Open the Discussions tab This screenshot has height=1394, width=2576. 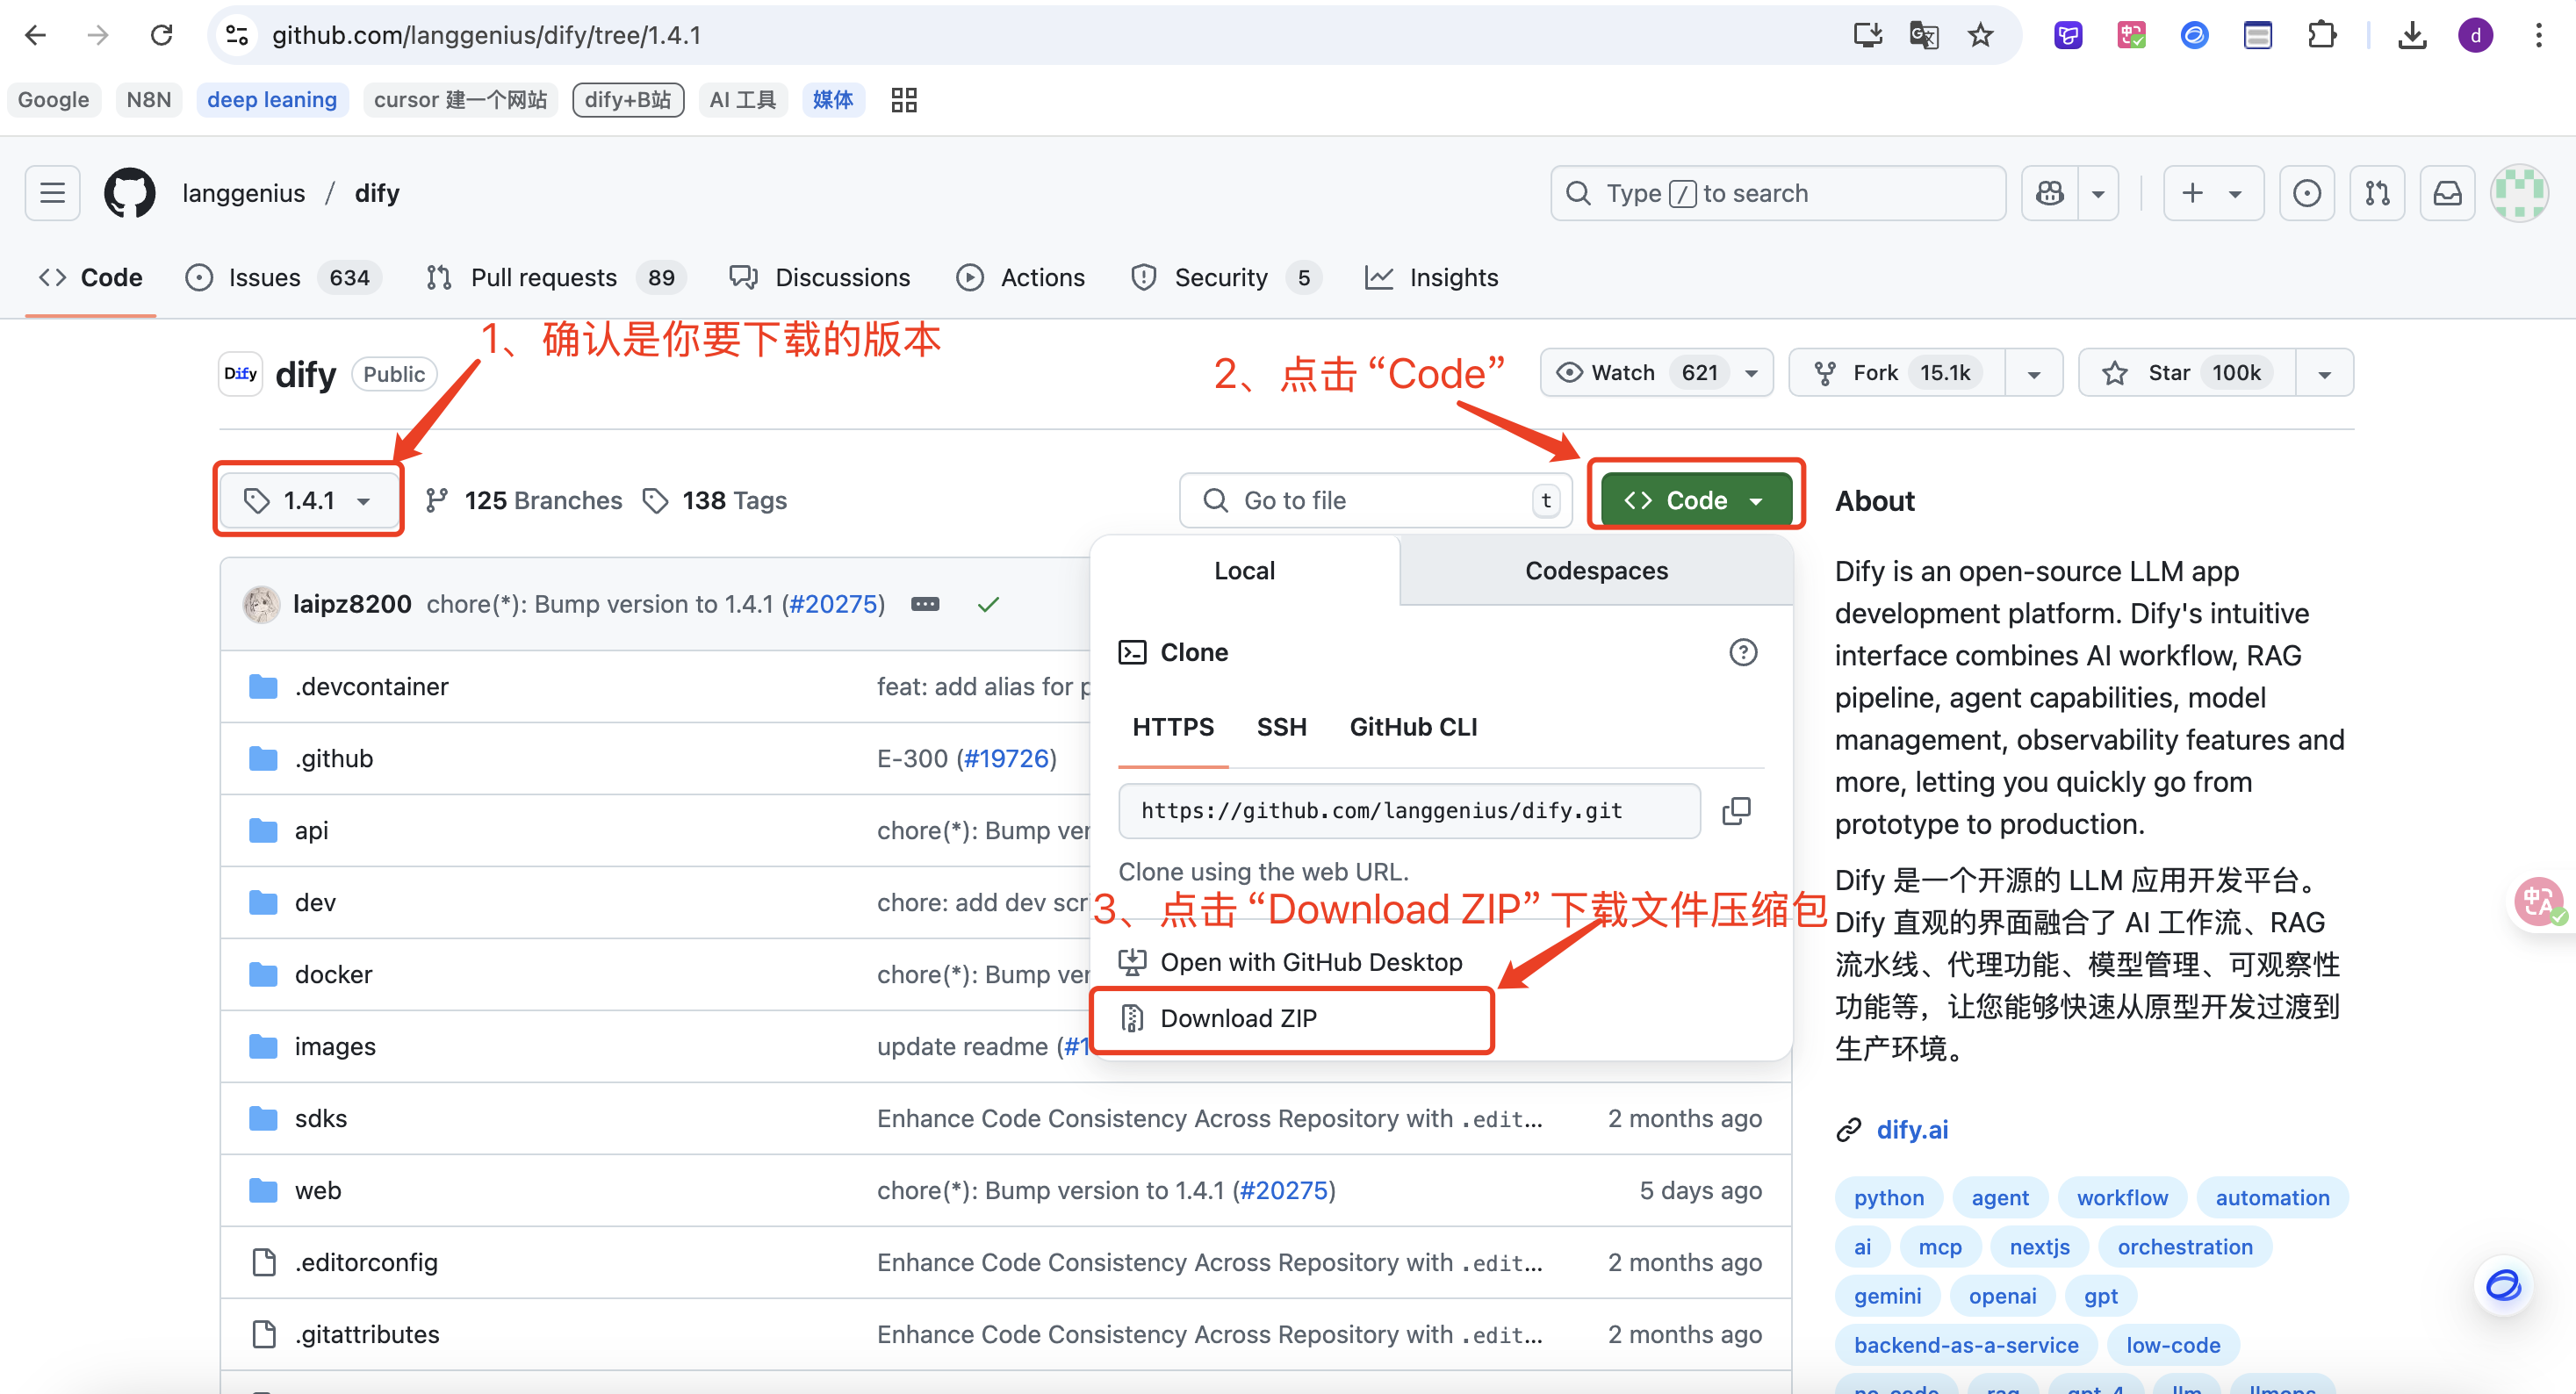click(820, 278)
